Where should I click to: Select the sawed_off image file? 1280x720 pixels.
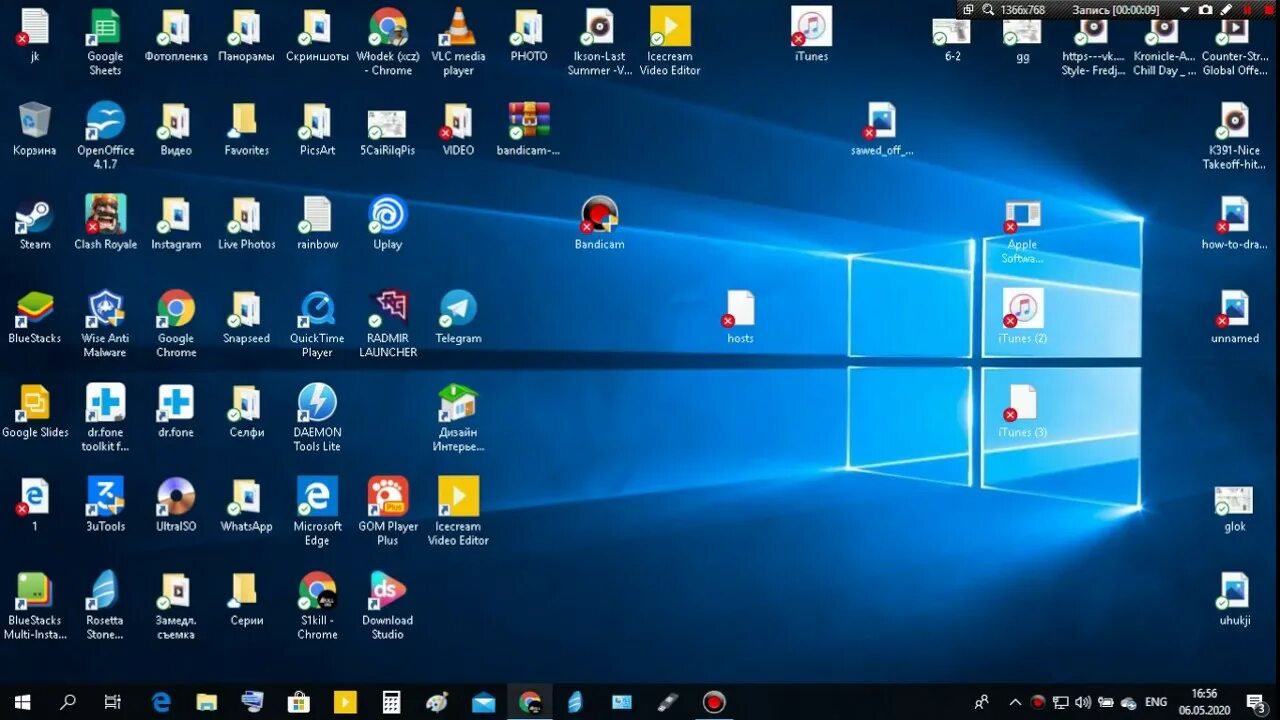point(881,128)
